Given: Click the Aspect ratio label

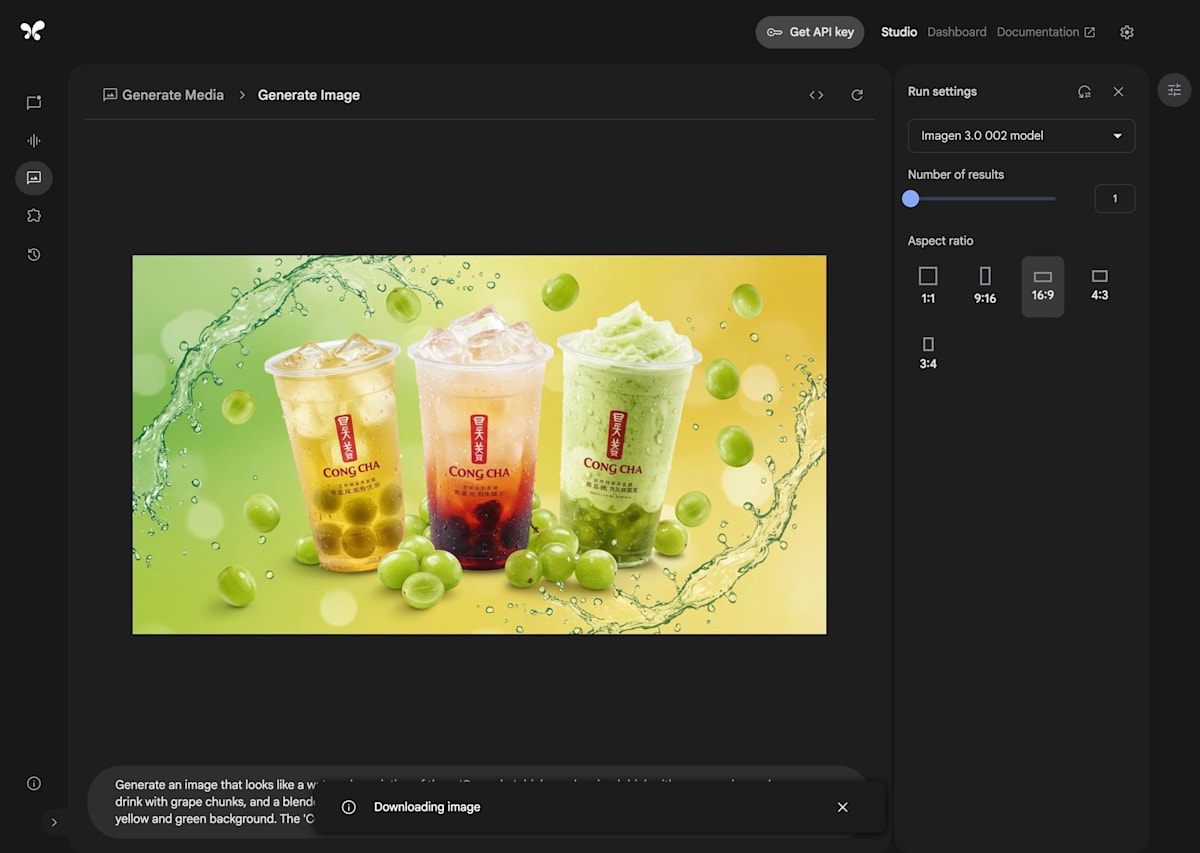Looking at the screenshot, I should [x=940, y=241].
